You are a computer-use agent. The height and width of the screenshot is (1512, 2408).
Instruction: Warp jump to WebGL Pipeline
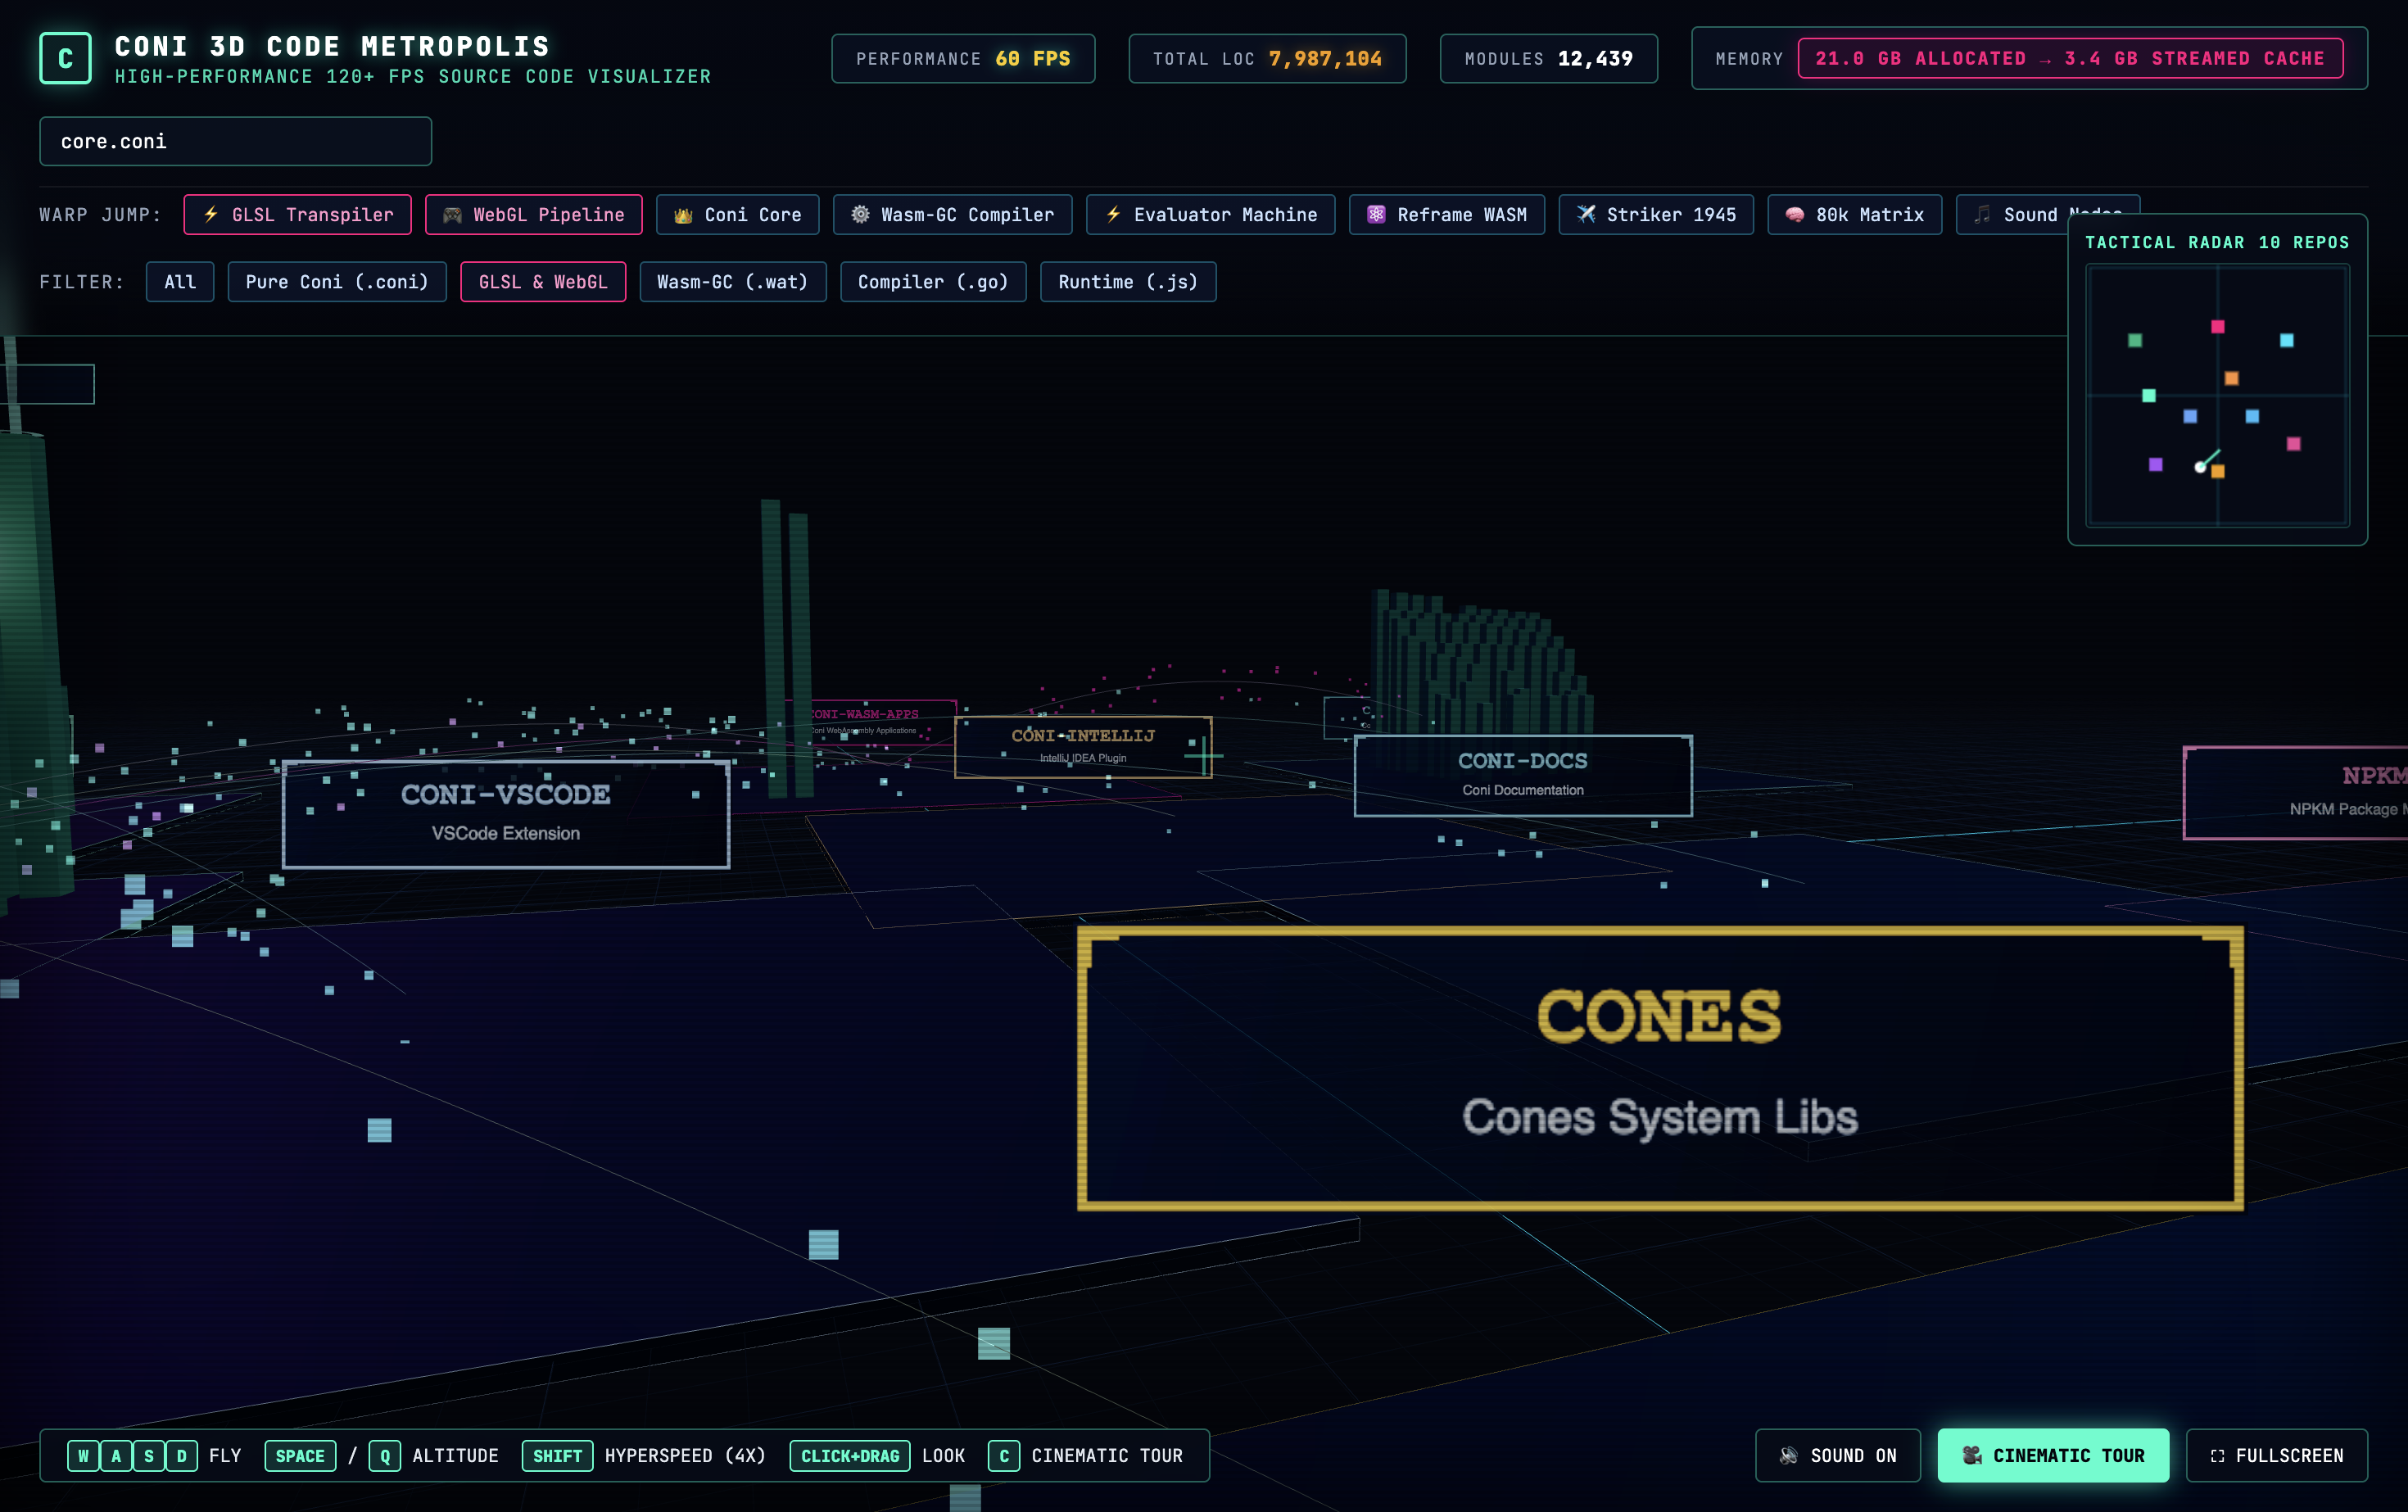(534, 215)
